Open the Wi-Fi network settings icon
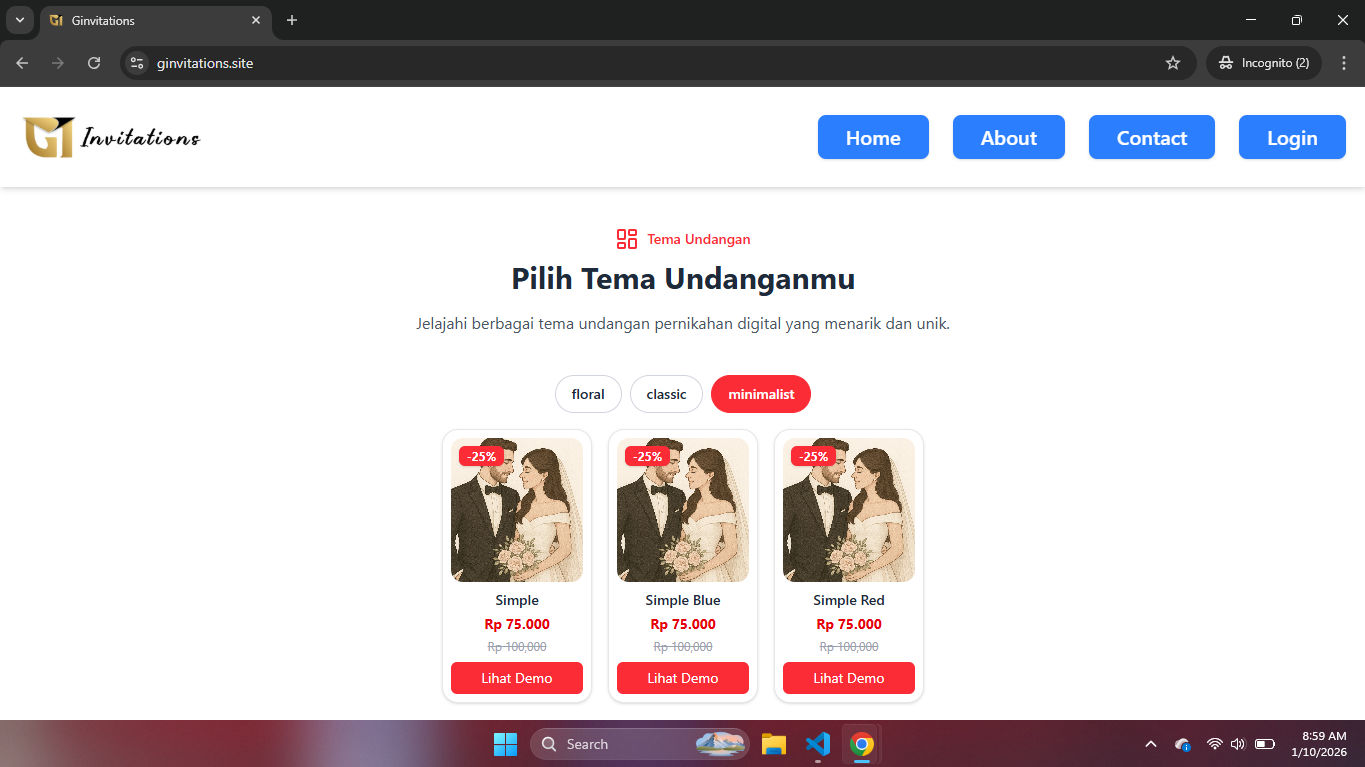 coord(1215,744)
